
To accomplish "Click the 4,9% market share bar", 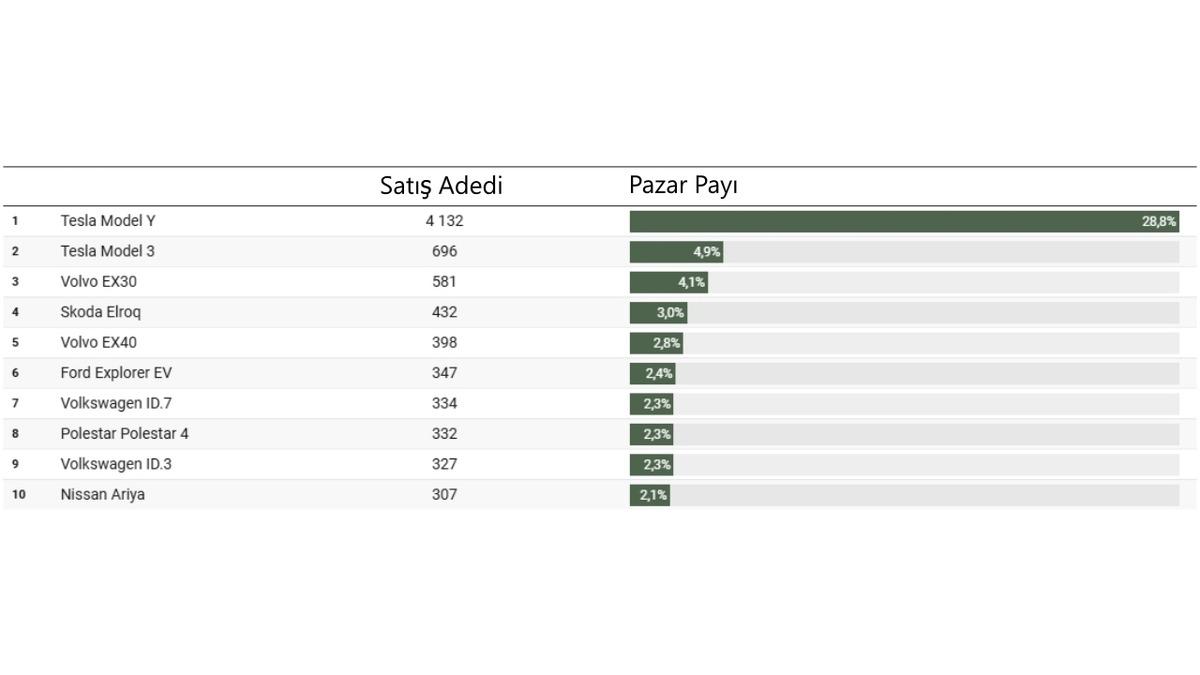I will [x=676, y=252].
